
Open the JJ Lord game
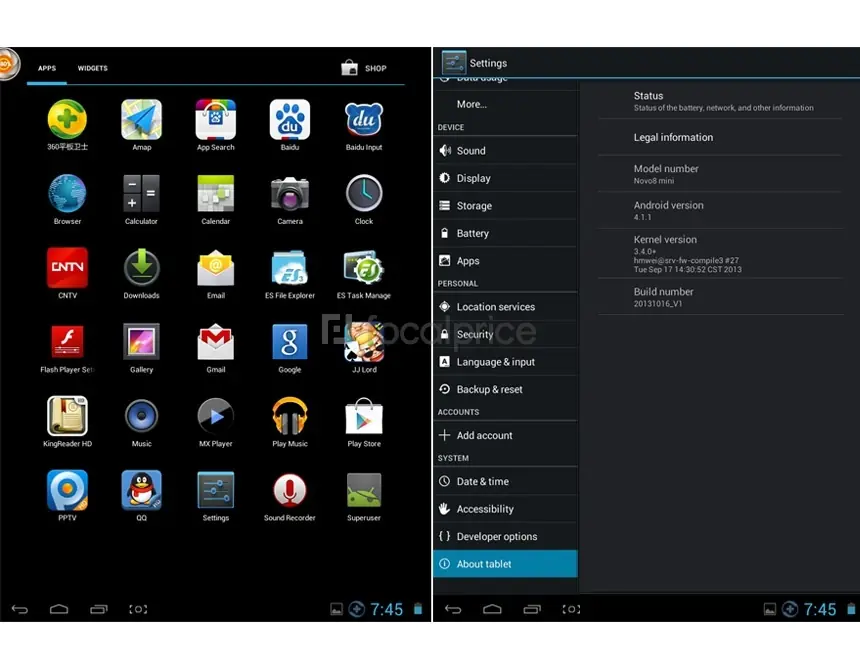point(364,341)
